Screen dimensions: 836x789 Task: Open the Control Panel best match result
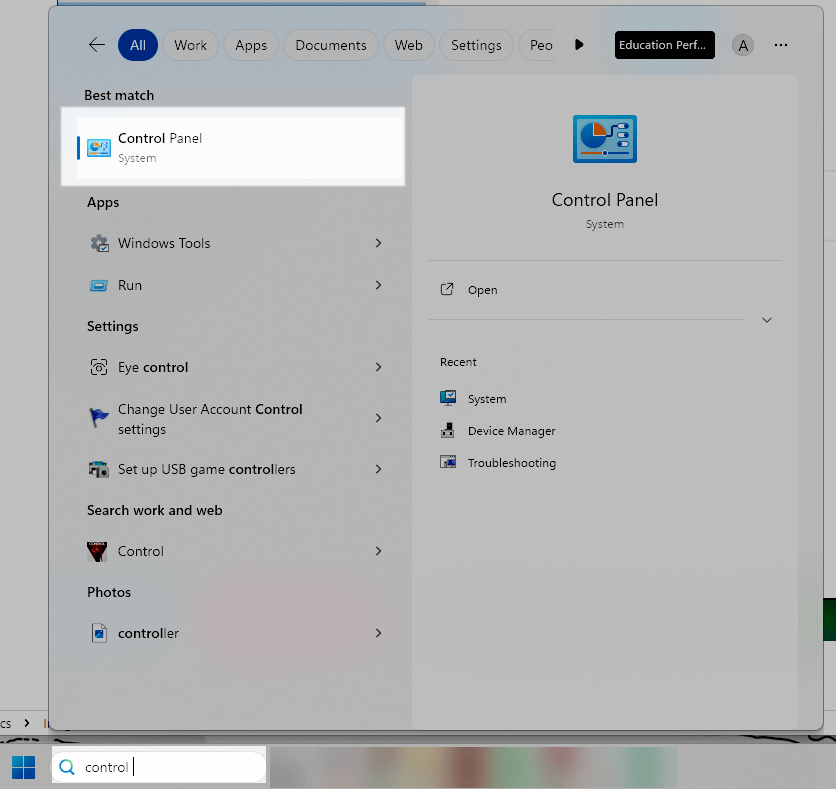(x=240, y=148)
